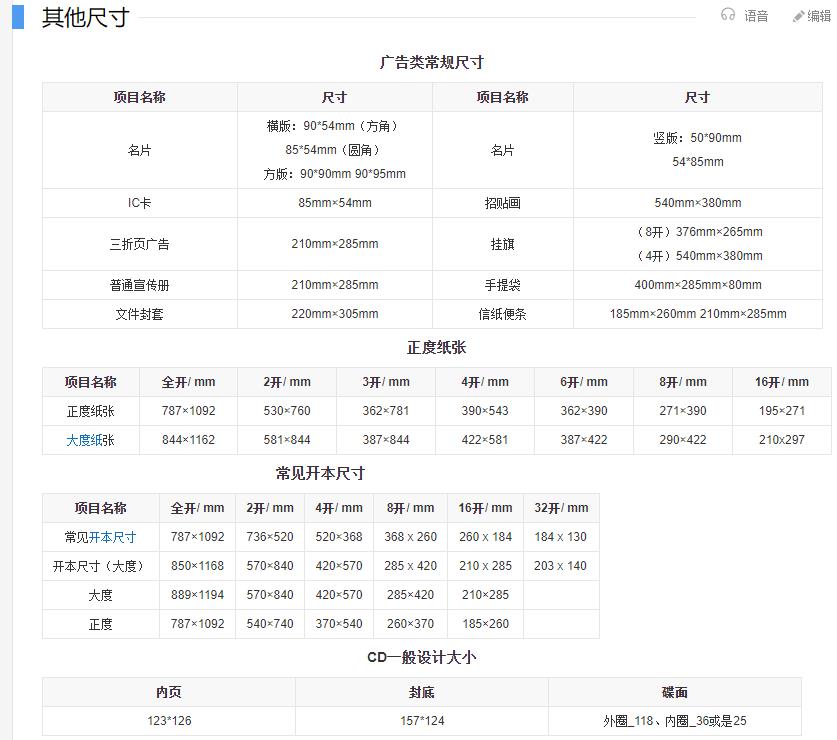Image resolution: width=837 pixels, height=740 pixels.
Task: Click the 手提袋 cell
Action: [503, 285]
